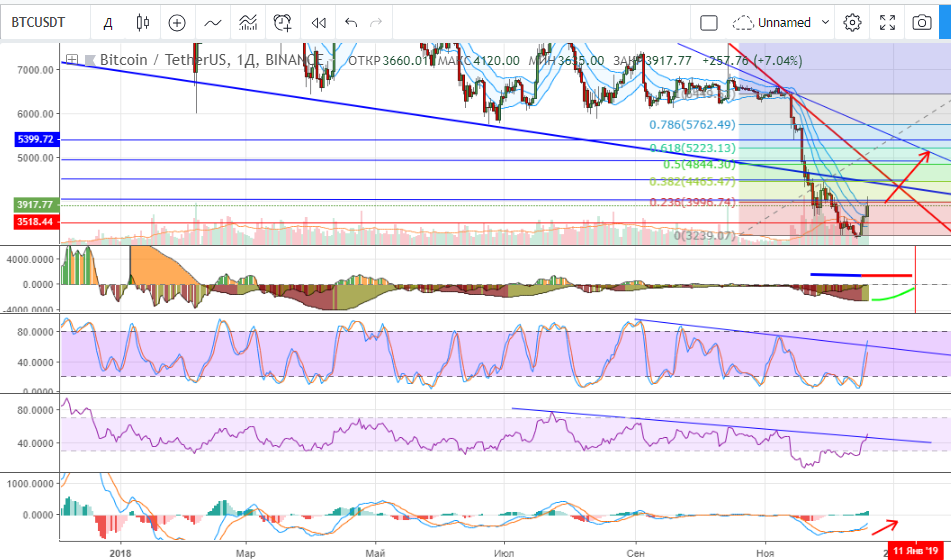The height and width of the screenshot is (560, 951).
Task: Open the indicators menu
Action: coord(212,22)
